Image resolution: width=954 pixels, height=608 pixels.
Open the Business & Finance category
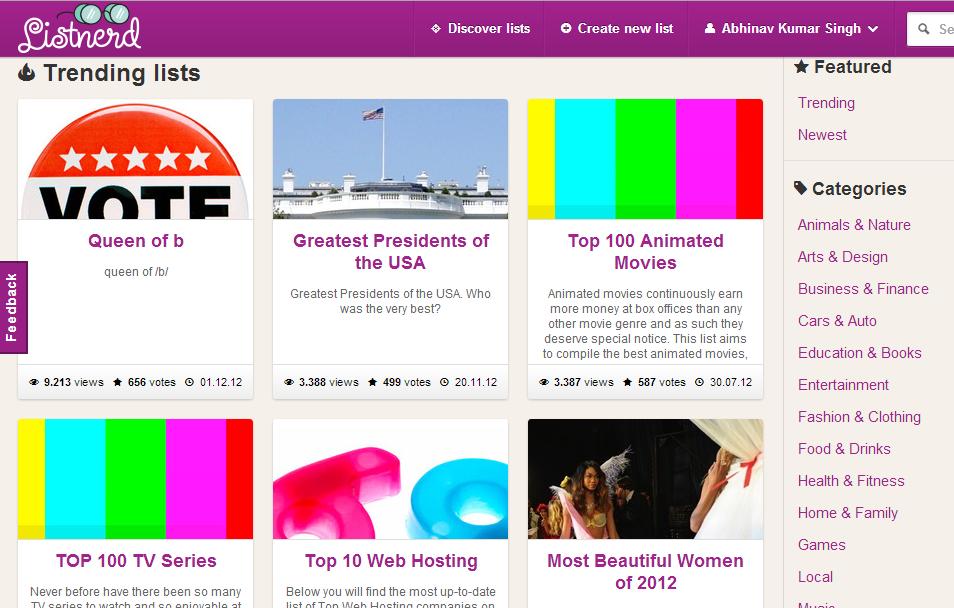click(863, 289)
